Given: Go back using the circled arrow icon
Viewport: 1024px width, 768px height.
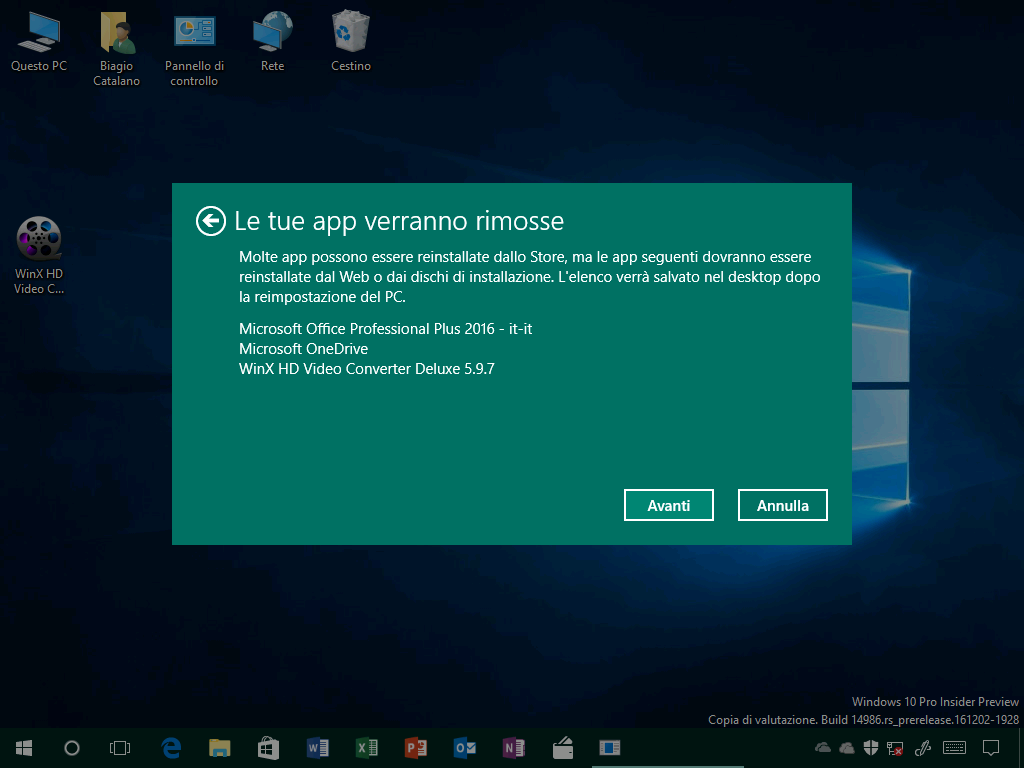Looking at the screenshot, I should click(x=210, y=221).
